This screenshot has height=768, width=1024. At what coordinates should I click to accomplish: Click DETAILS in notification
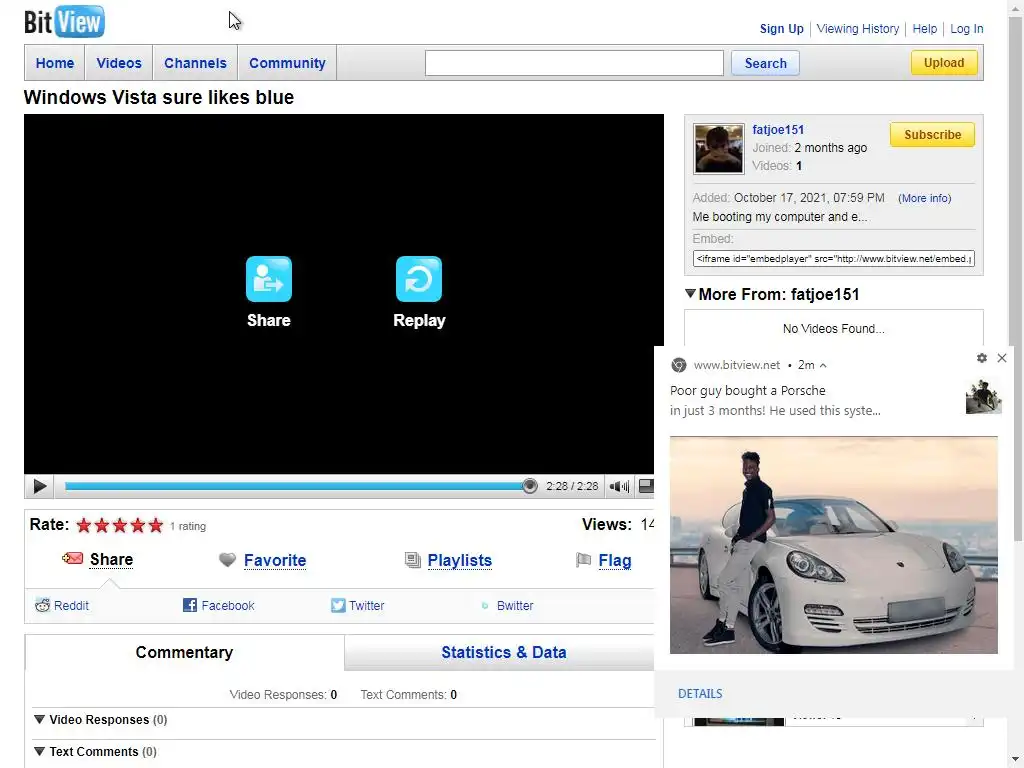click(700, 694)
